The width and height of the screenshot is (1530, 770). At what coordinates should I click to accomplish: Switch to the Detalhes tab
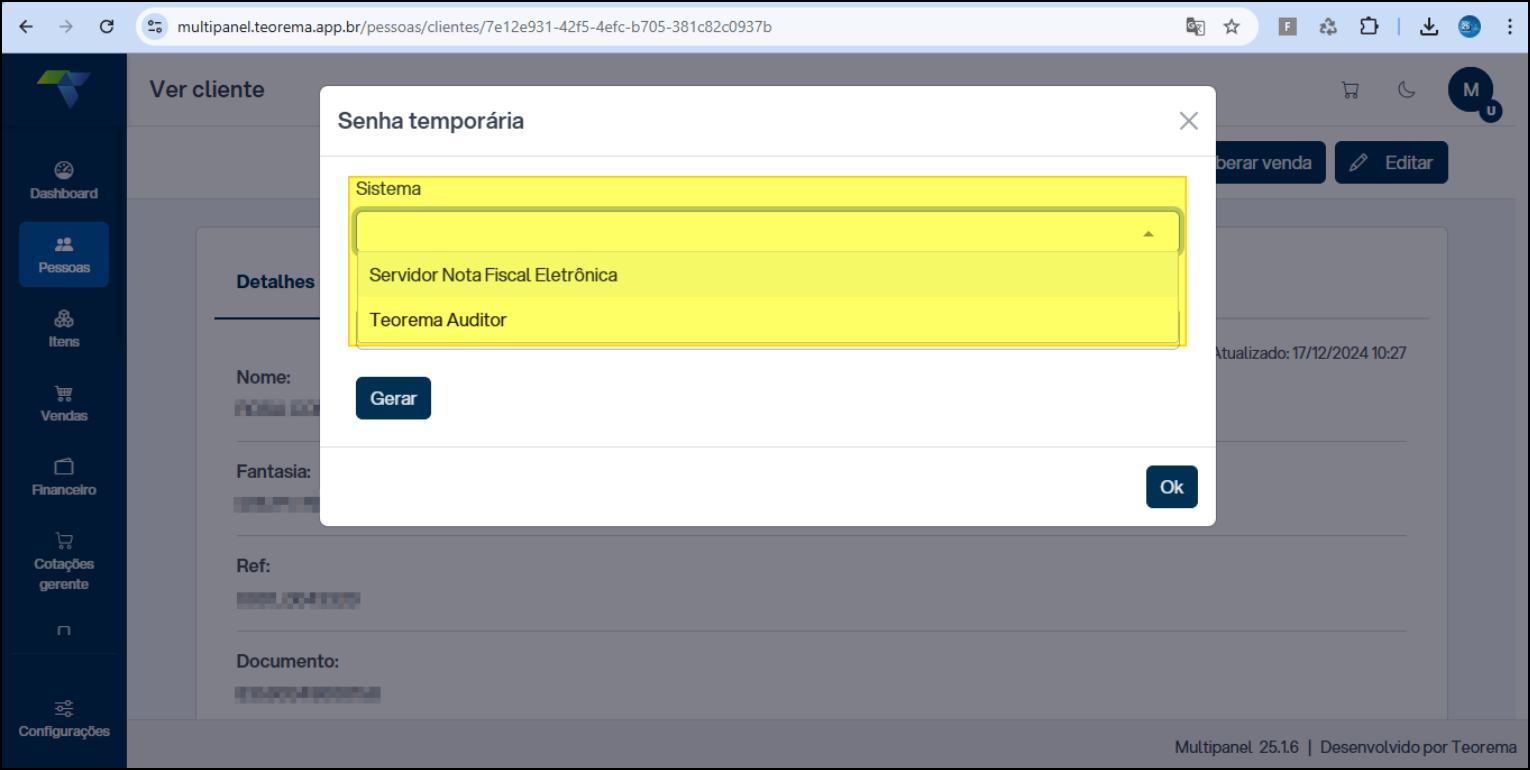(x=275, y=282)
